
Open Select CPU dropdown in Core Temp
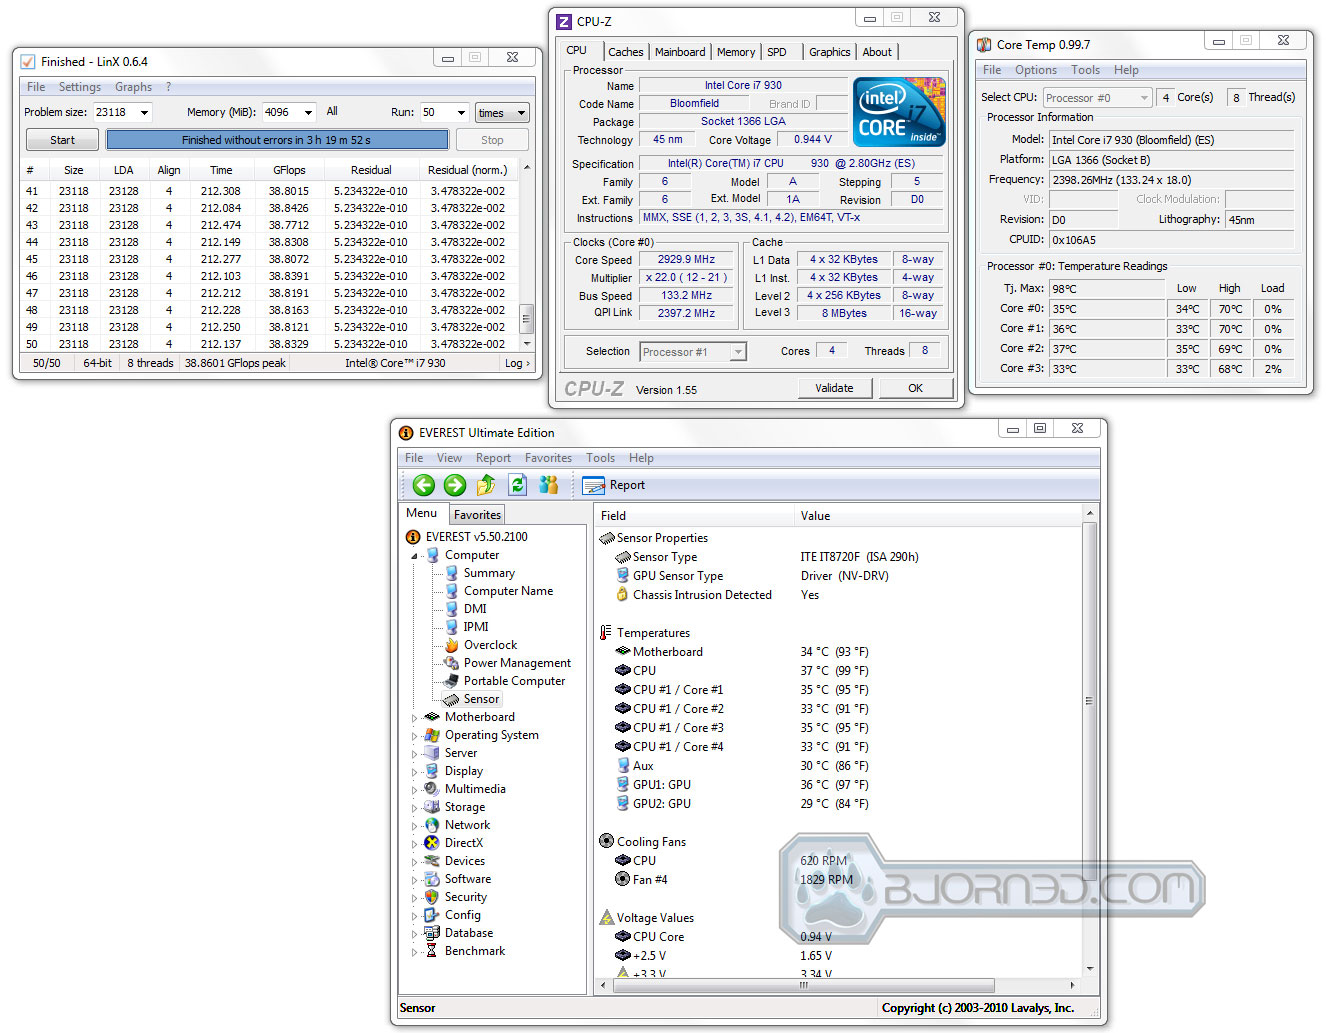[x=1098, y=98]
